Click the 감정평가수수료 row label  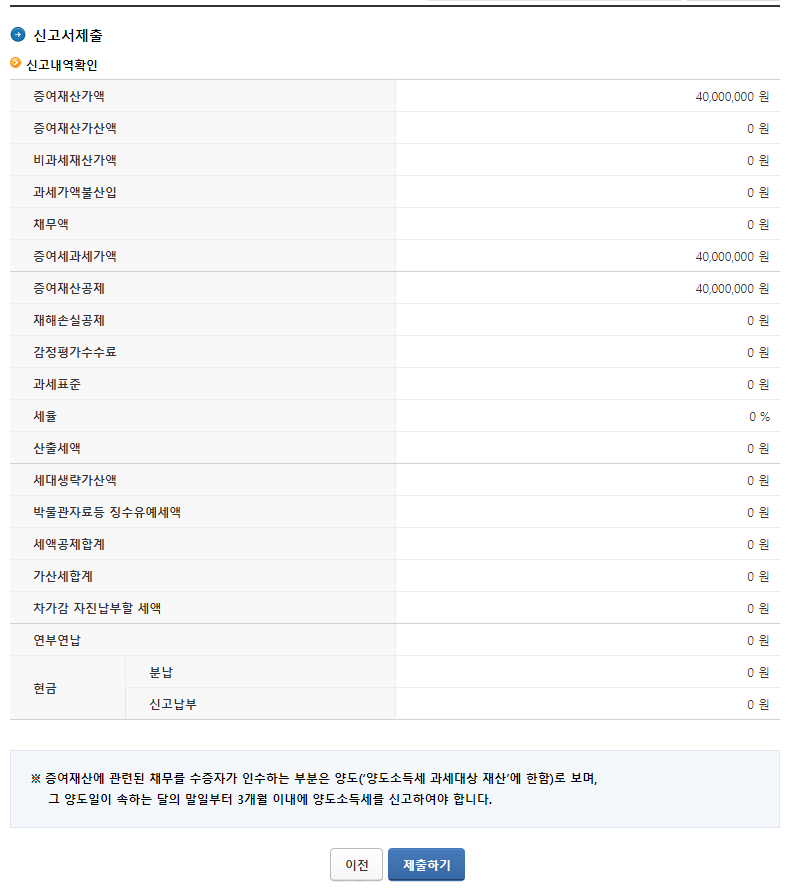click(75, 352)
